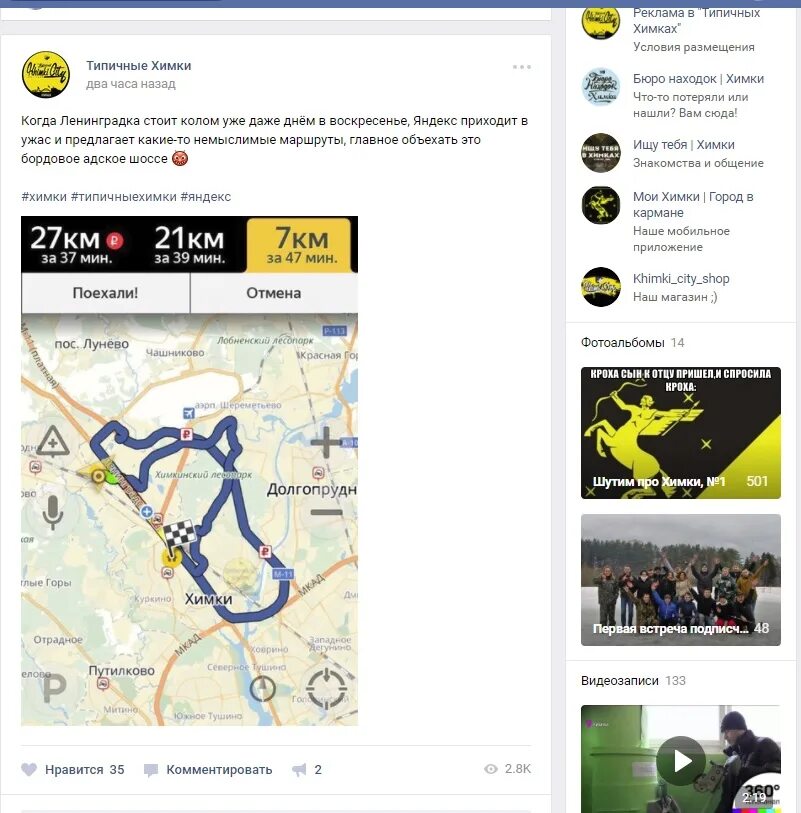Like the post via the heart icon

coord(29,769)
